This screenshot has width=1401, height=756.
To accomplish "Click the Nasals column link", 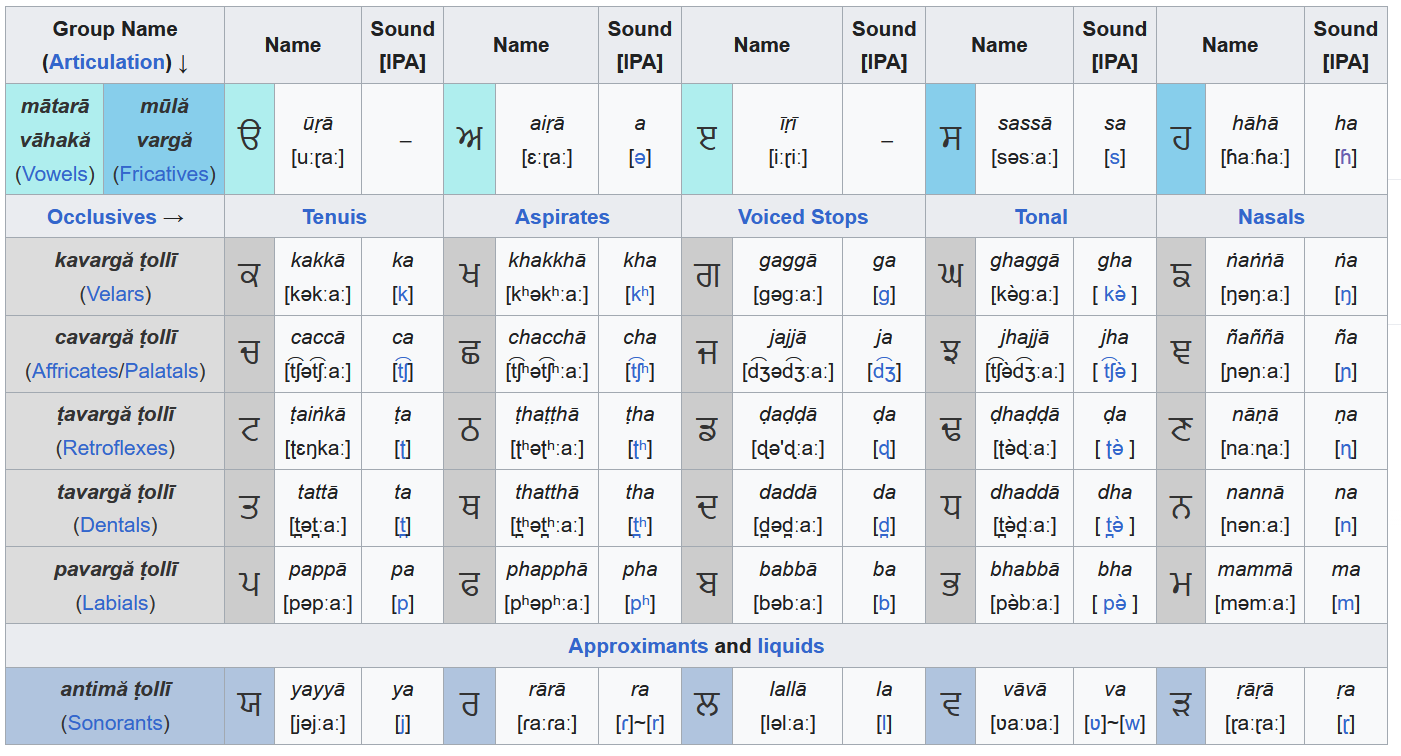I will 1271,217.
